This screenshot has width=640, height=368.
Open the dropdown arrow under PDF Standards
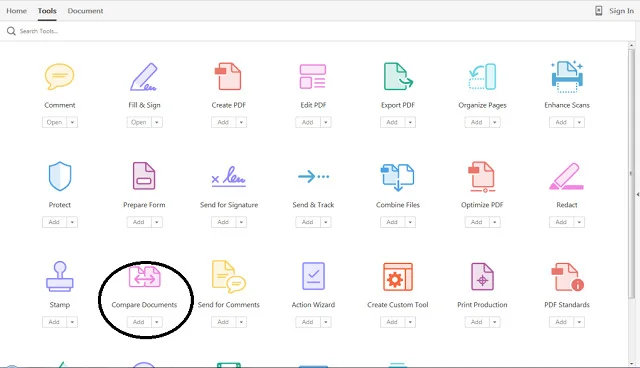579,322
